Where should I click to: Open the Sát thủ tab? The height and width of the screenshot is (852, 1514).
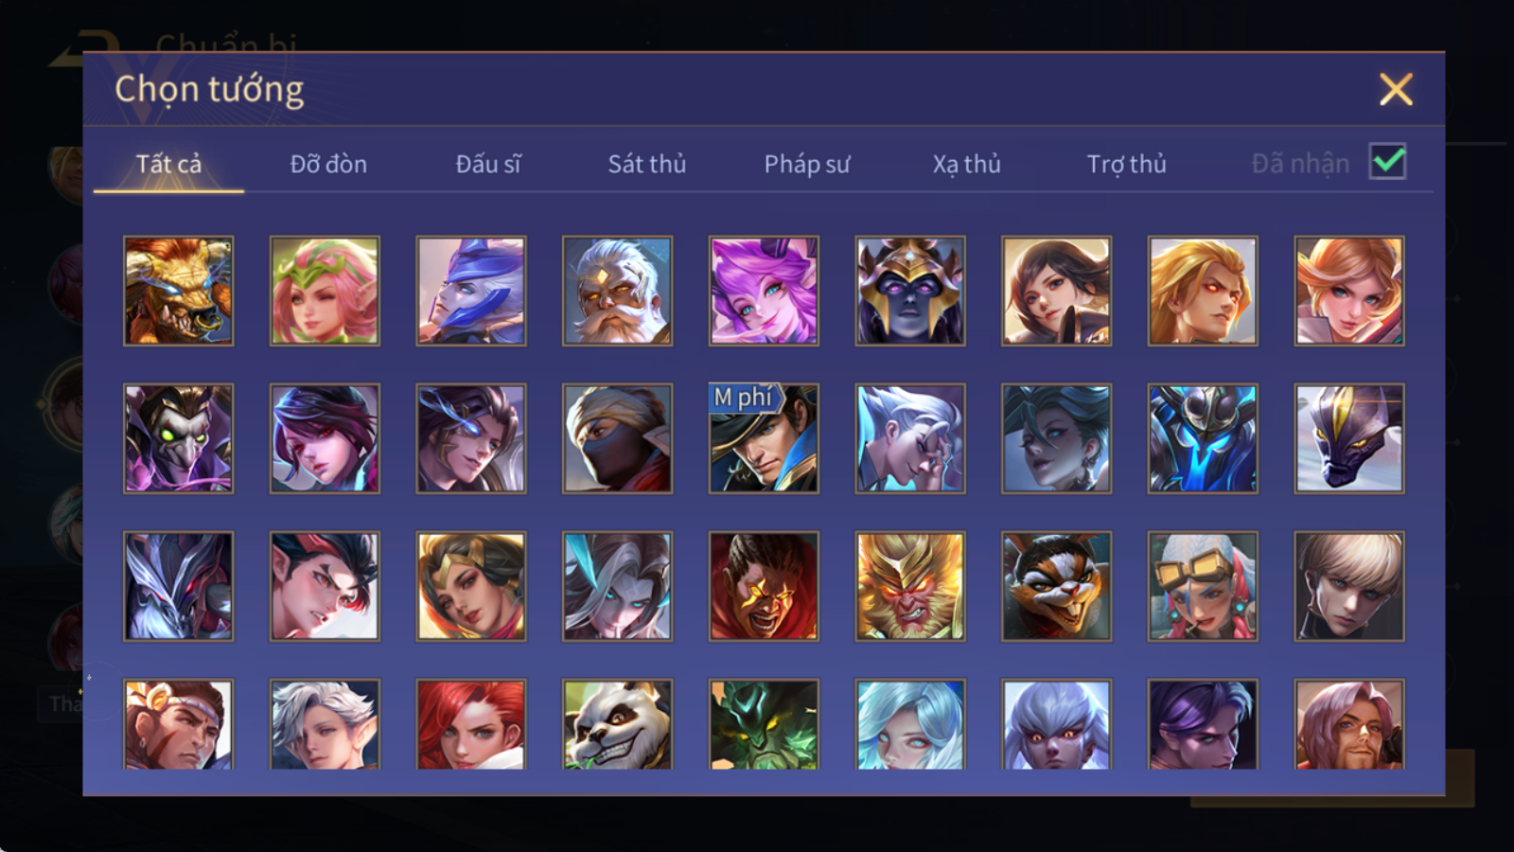647,164
